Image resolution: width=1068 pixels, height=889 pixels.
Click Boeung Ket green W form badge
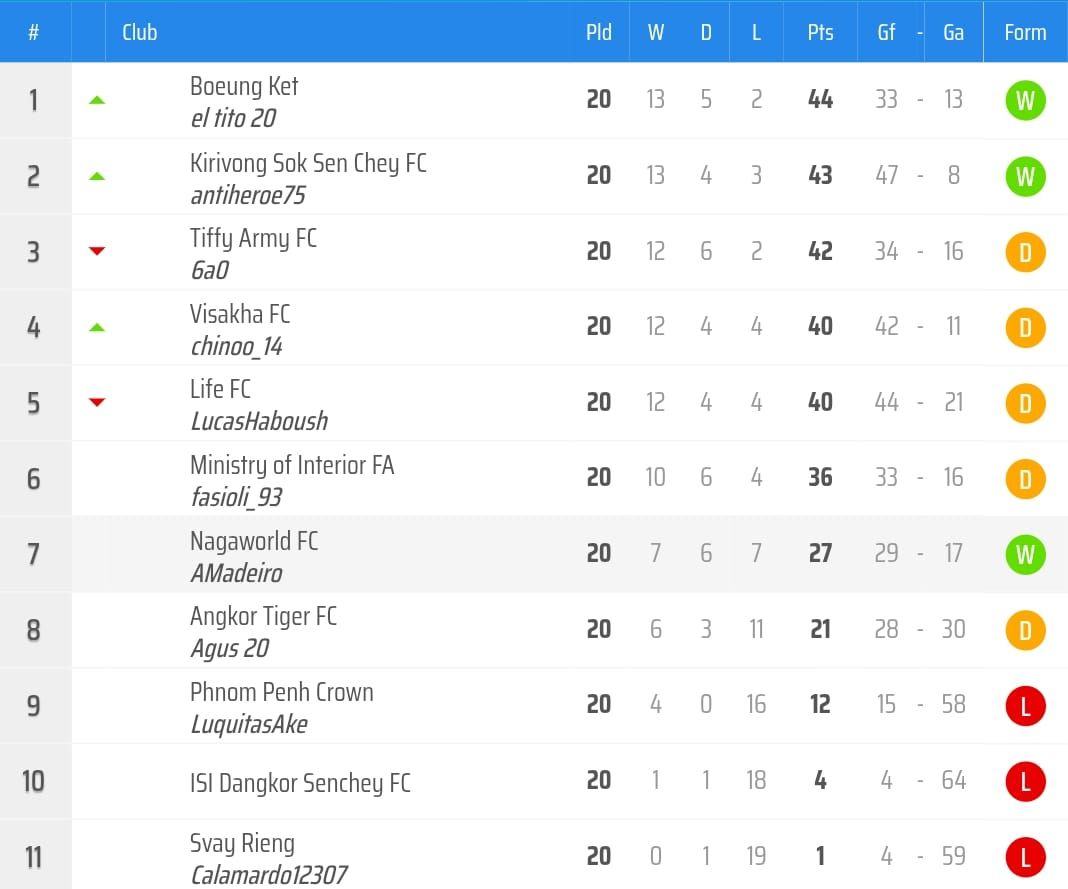pyautogui.click(x=1025, y=101)
